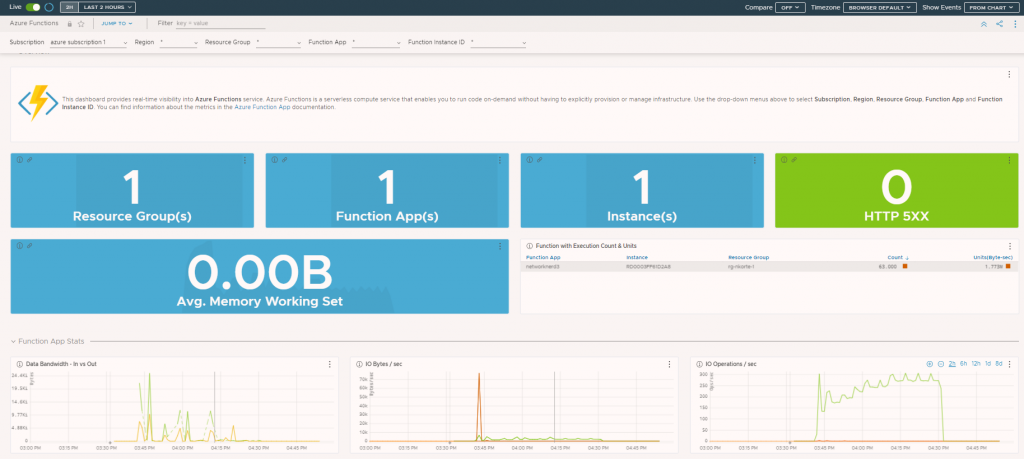
Task: Show info for IO Bytes / sec chart
Action: (x=359, y=364)
